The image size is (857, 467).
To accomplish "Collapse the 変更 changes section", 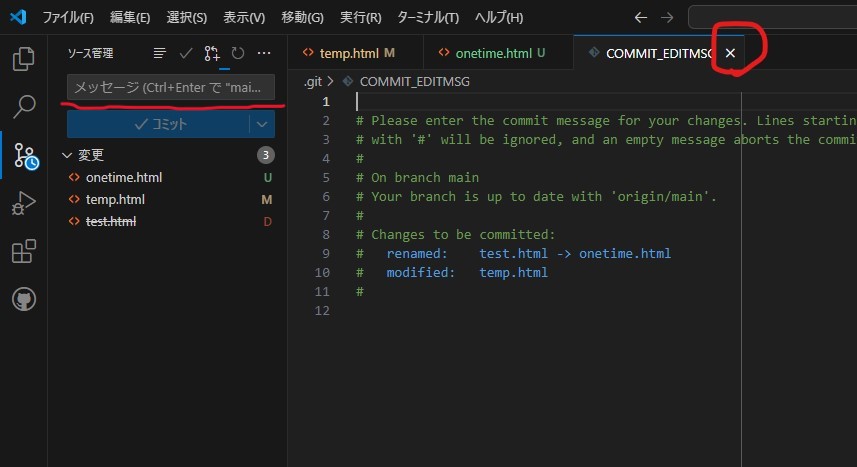I will (x=67, y=155).
